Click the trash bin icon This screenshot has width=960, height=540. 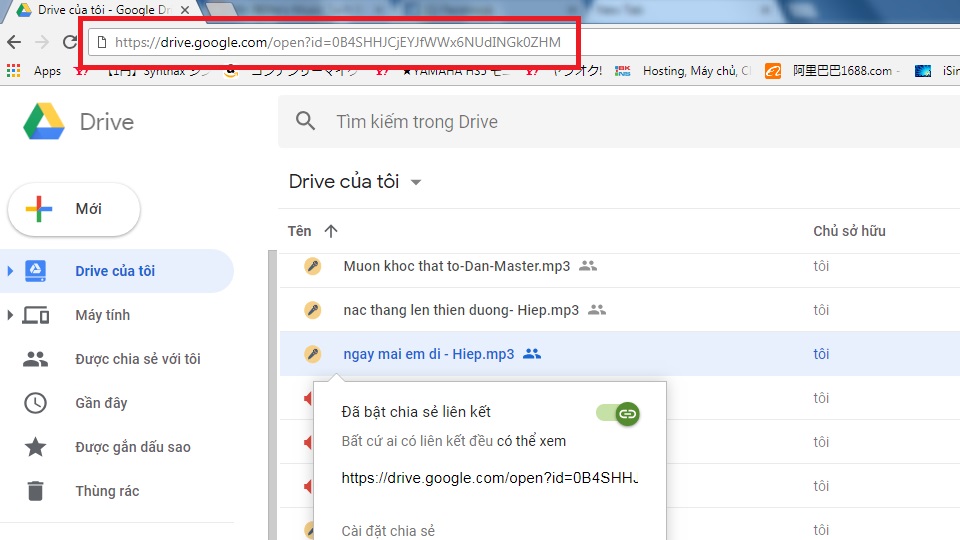point(36,491)
